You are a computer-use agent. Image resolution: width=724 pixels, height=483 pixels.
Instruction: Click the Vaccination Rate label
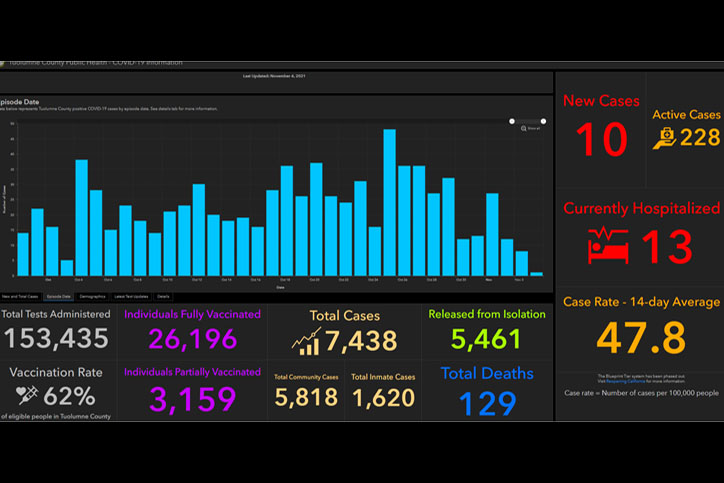click(56, 372)
